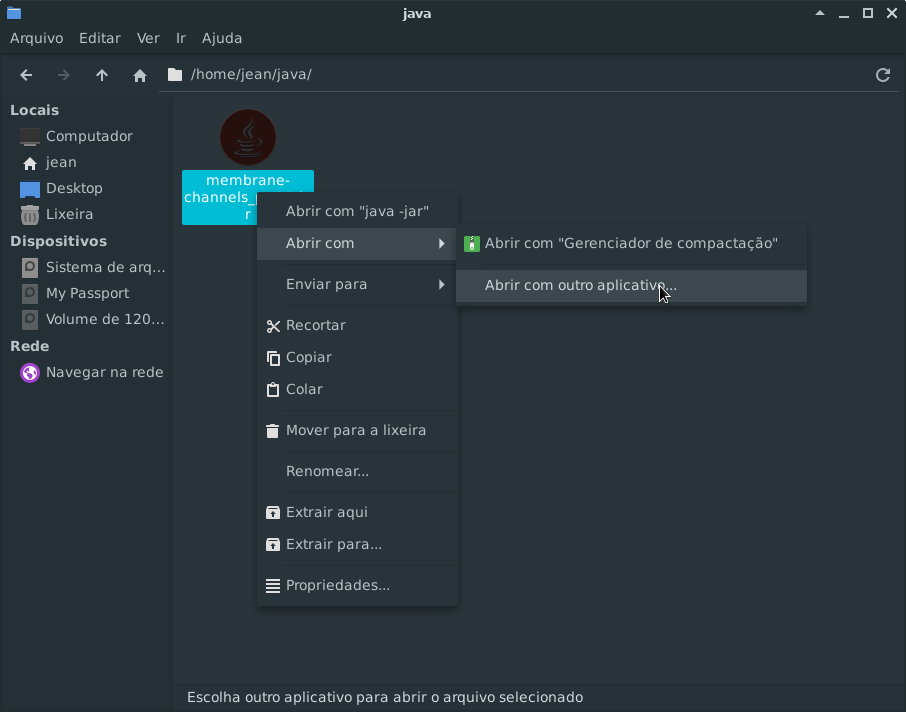
Task: Click Recortar in the context menu
Action: [x=315, y=325]
